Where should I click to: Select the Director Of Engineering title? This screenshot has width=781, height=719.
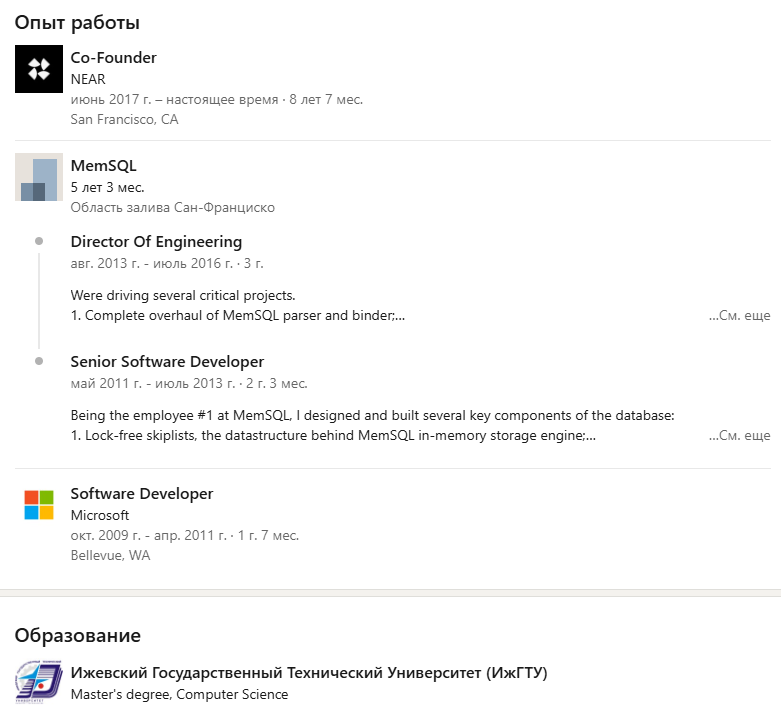(156, 242)
